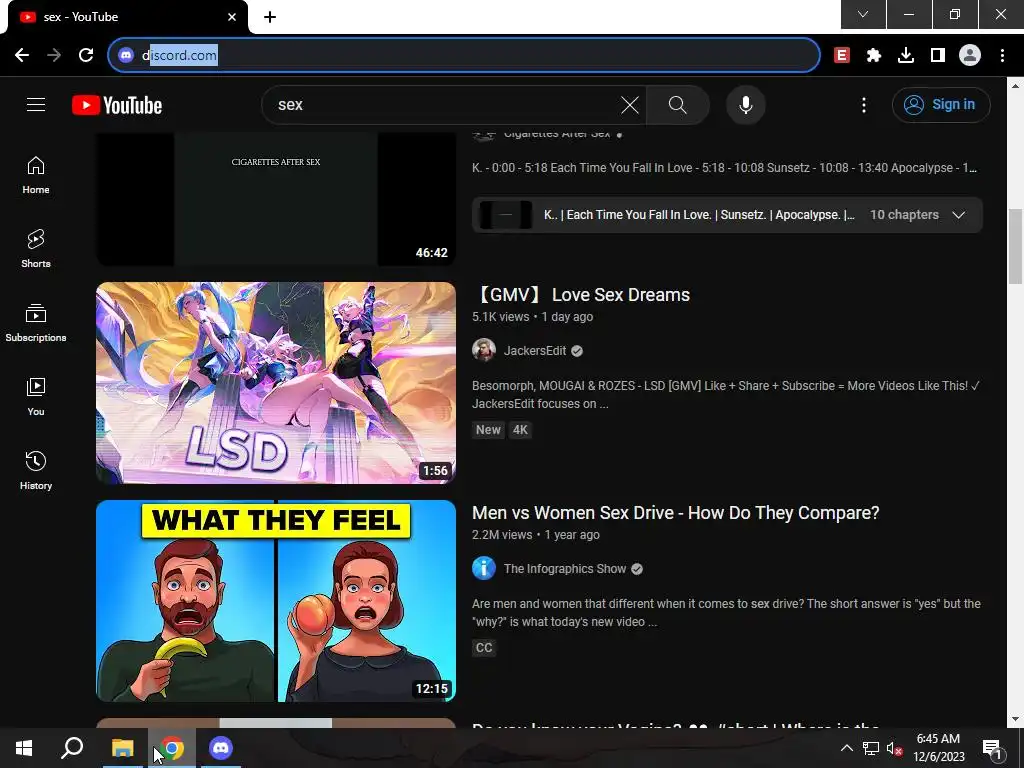Open Subscriptions in the sidebar
1024x768 pixels.
36,323
